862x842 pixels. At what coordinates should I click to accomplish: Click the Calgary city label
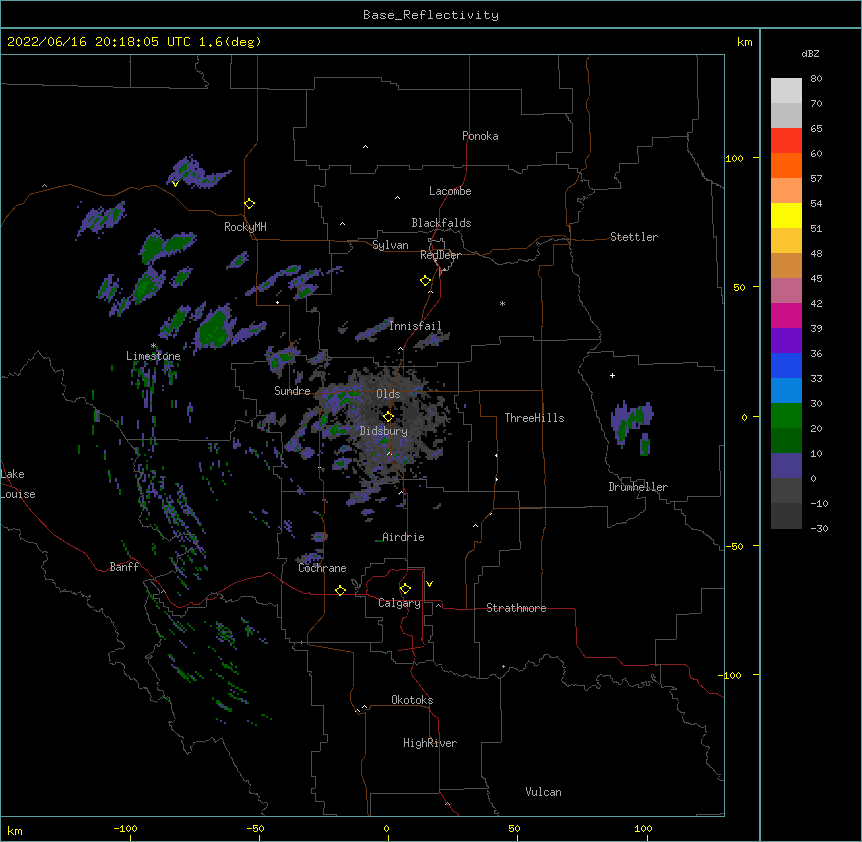tap(399, 603)
